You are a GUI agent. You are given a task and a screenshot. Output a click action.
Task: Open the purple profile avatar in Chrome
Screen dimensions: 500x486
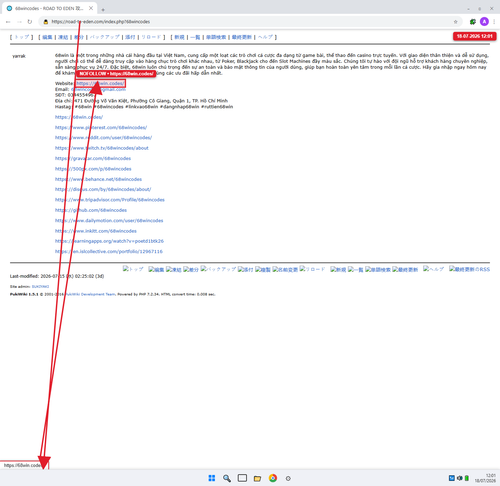pos(484,22)
